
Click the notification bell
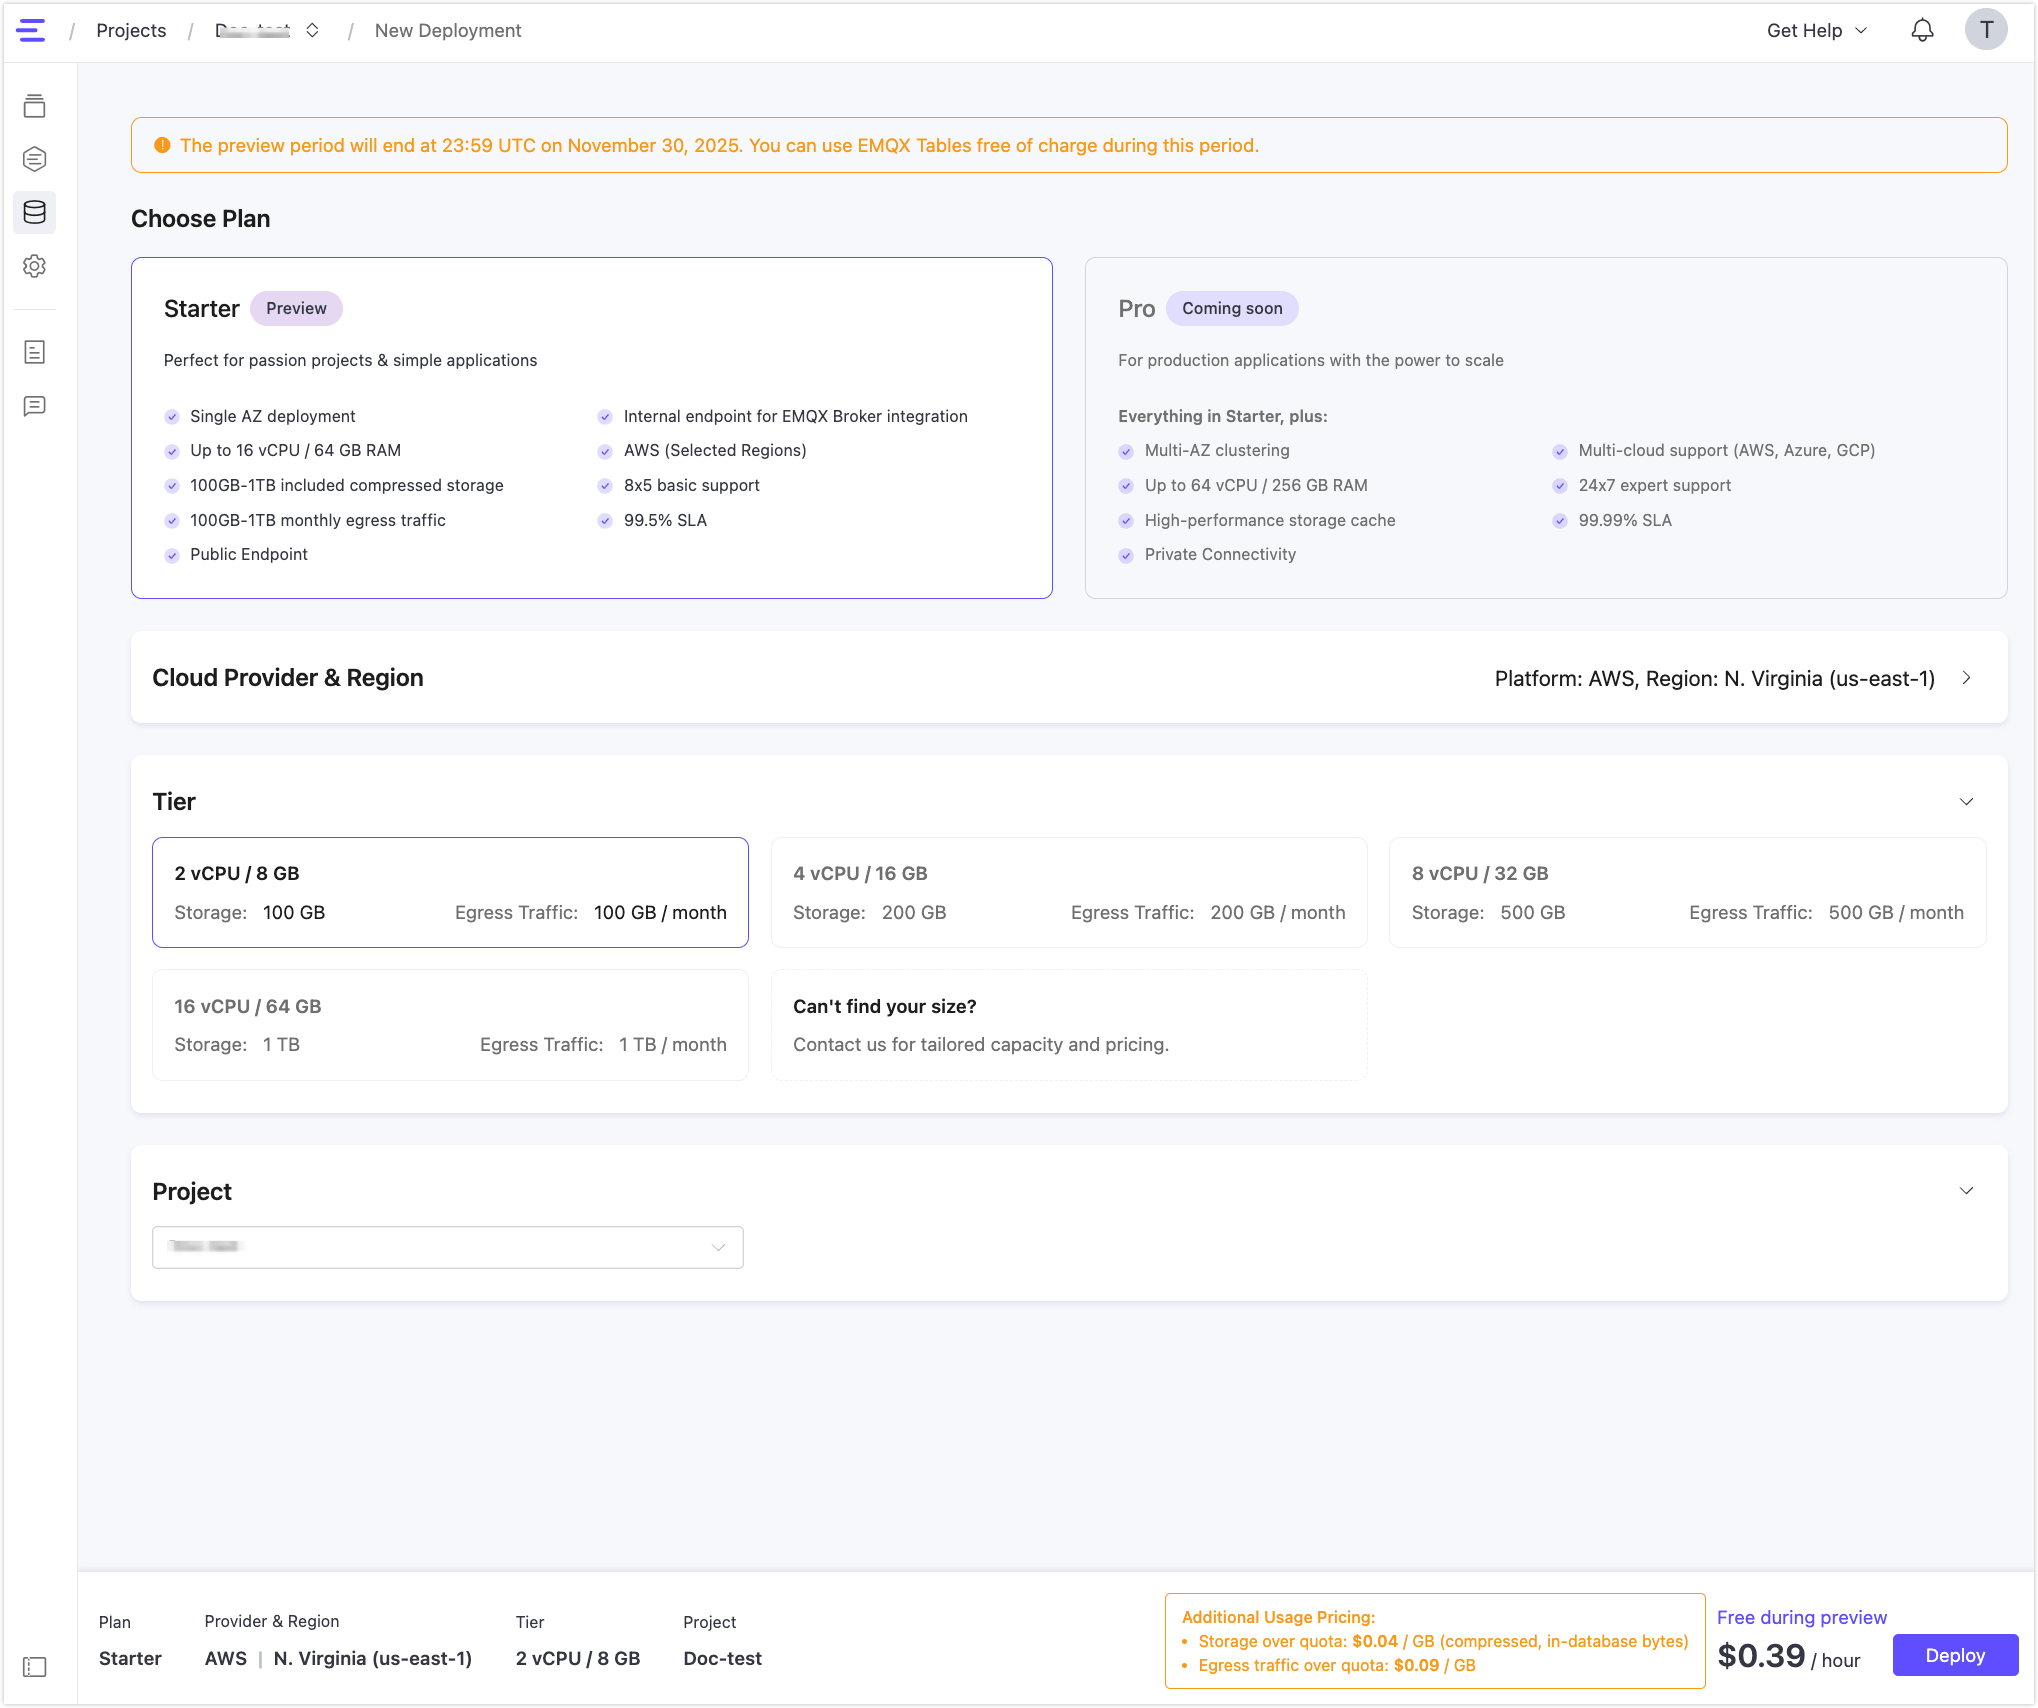1922,30
